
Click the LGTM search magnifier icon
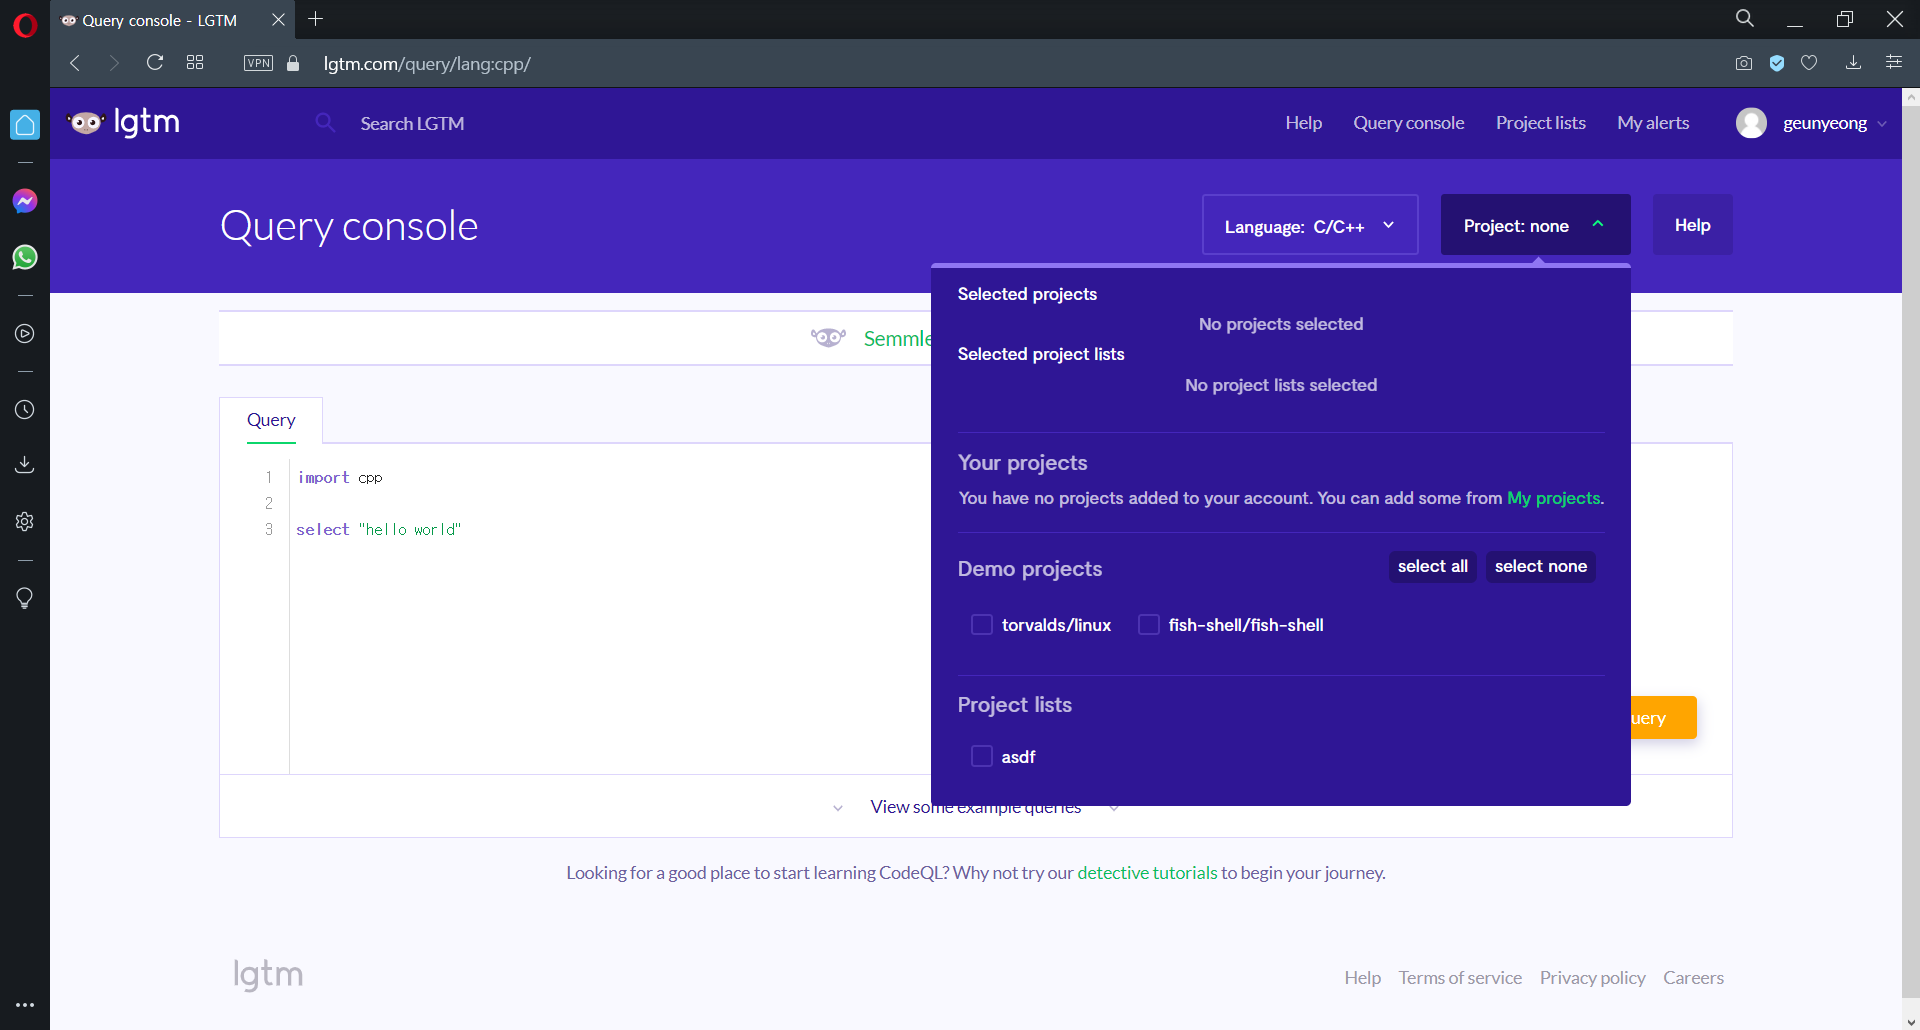pyautogui.click(x=325, y=123)
